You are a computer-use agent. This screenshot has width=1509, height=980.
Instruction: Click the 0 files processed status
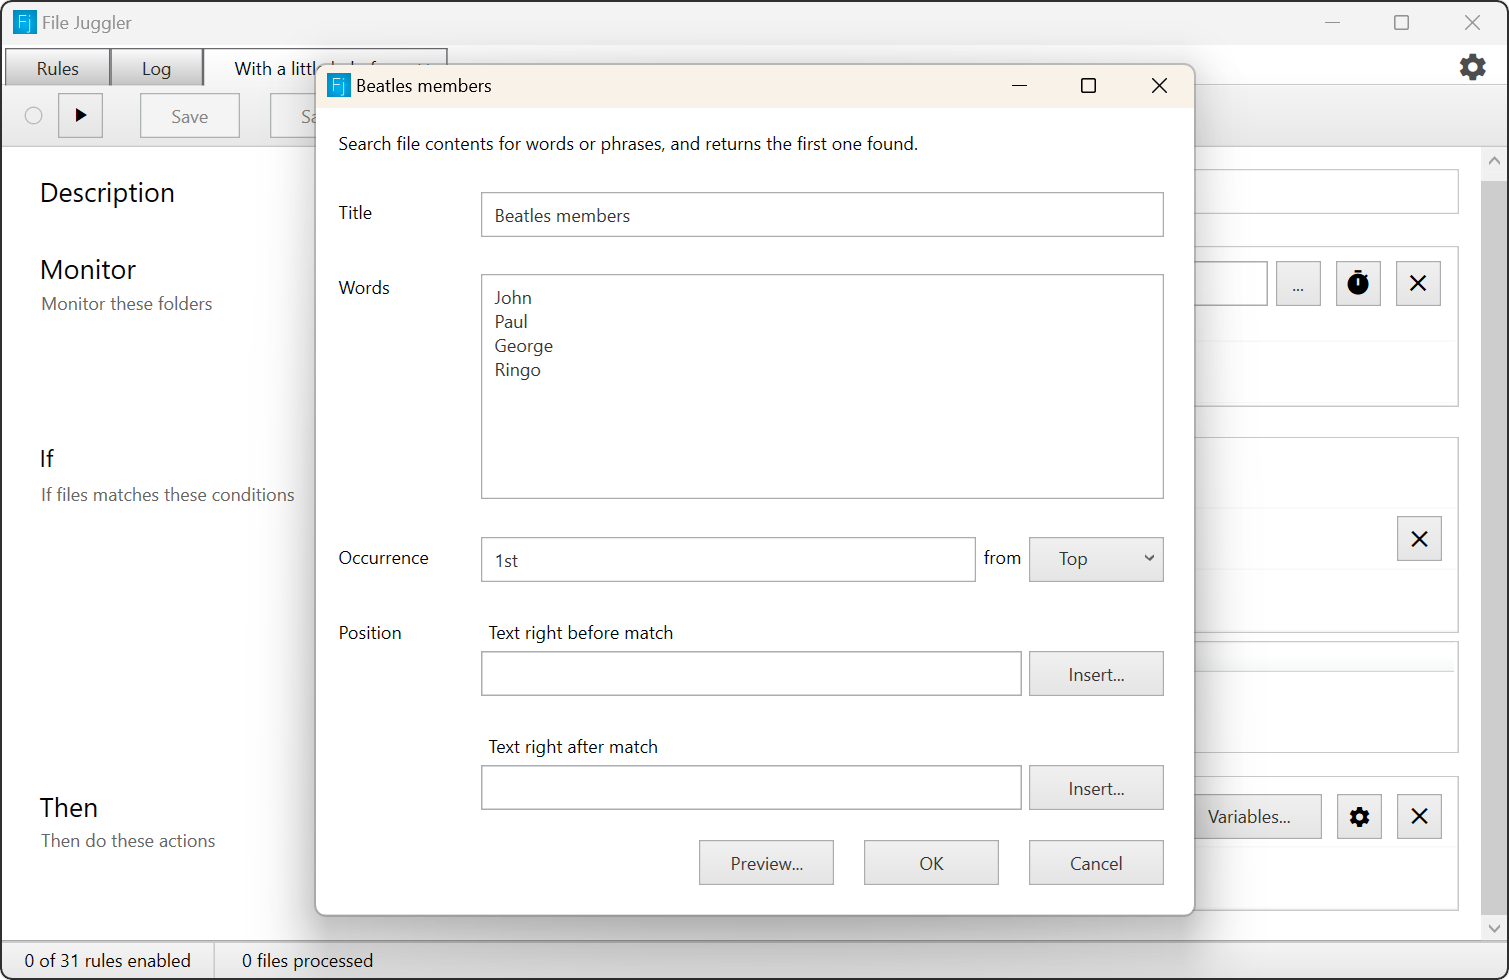pyautogui.click(x=307, y=961)
